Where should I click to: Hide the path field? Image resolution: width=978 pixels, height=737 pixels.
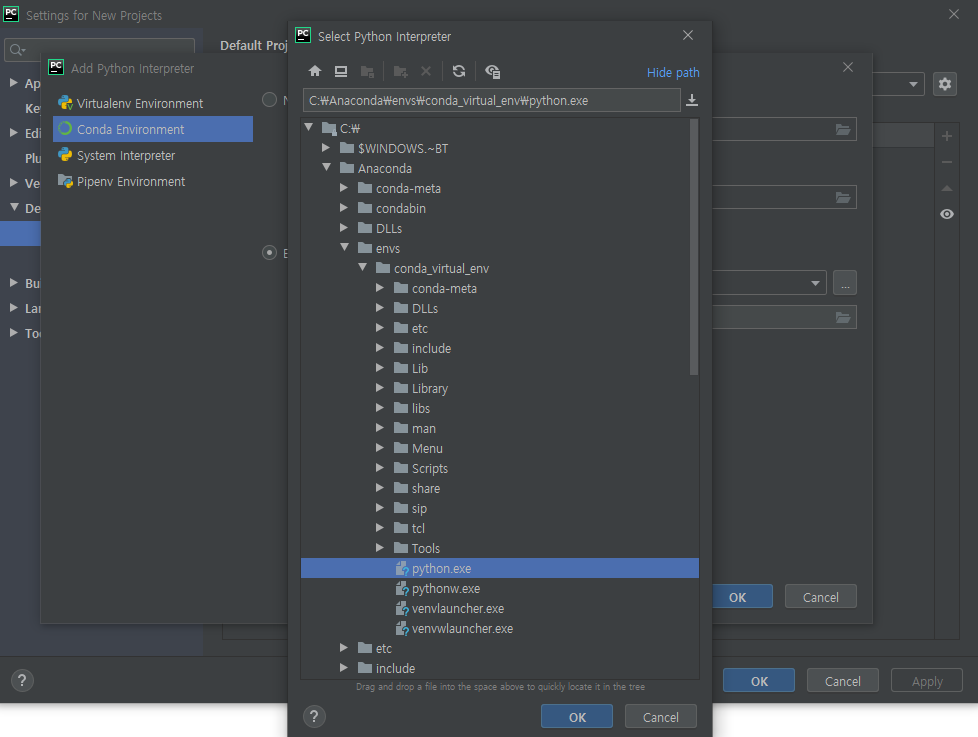click(673, 72)
